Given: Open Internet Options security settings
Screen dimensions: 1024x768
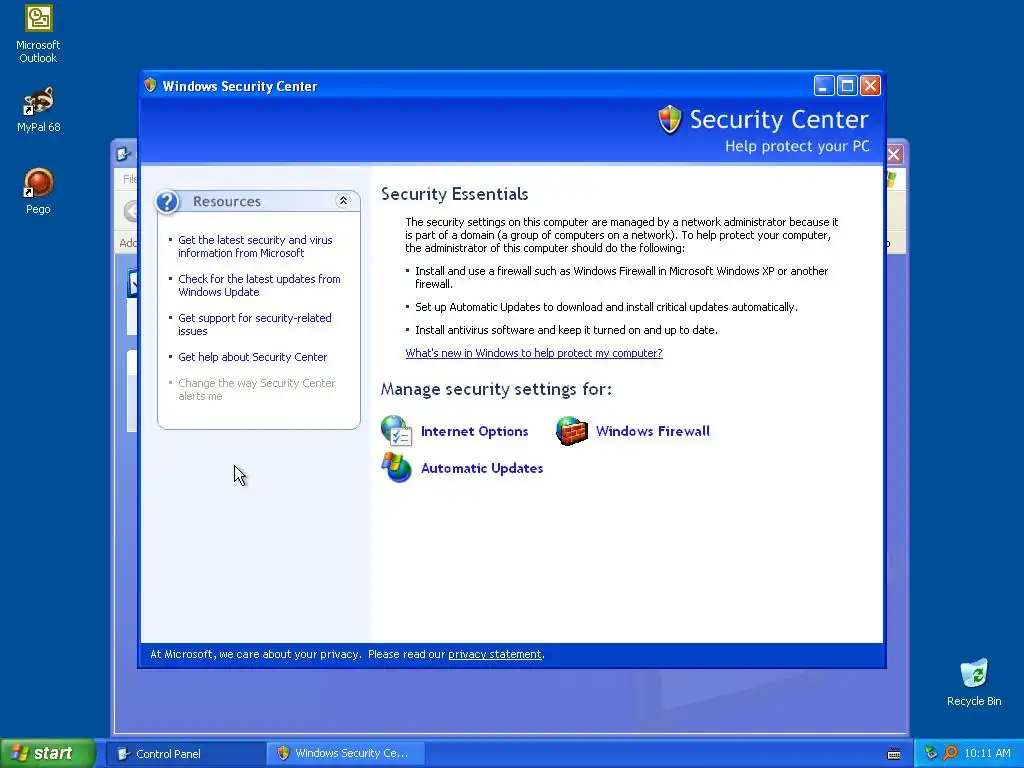Looking at the screenshot, I should click(x=474, y=431).
